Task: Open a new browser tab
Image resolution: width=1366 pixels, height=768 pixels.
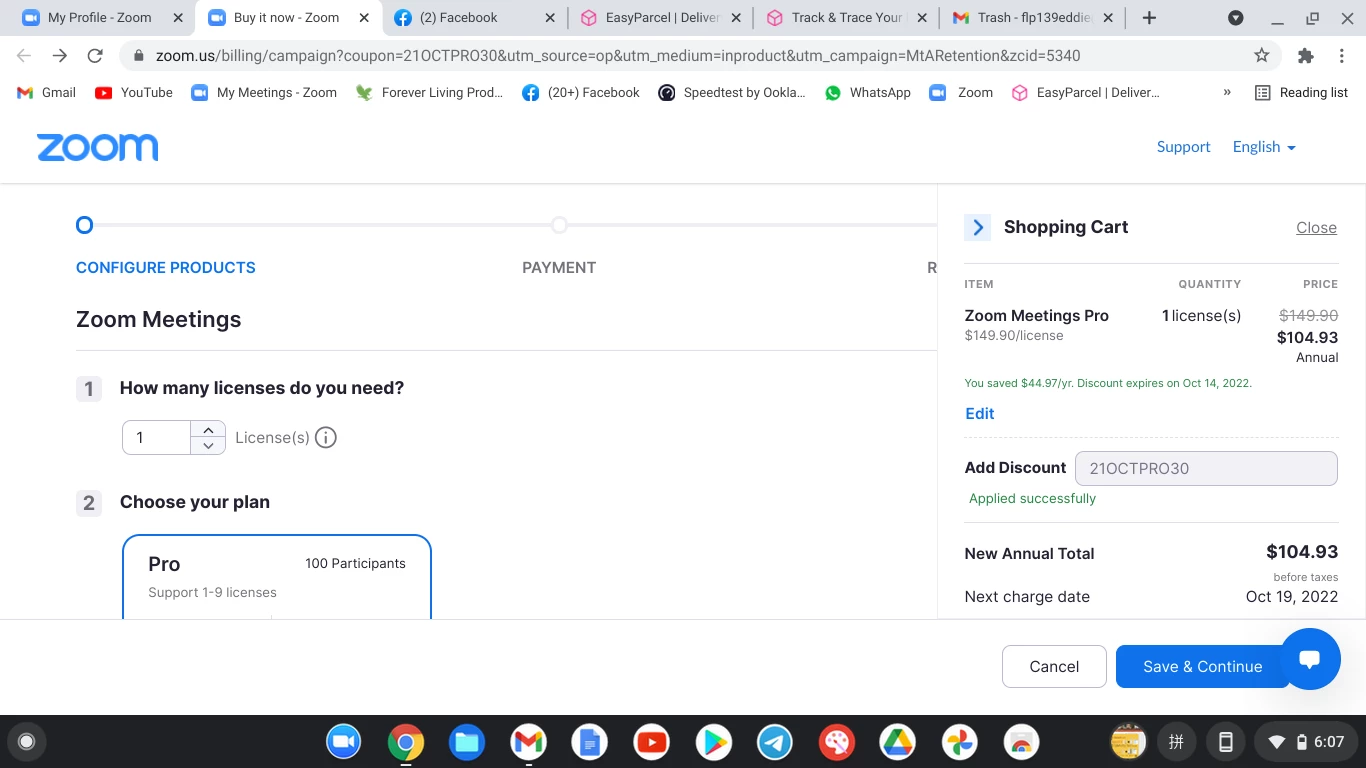Action: pos(1149,18)
